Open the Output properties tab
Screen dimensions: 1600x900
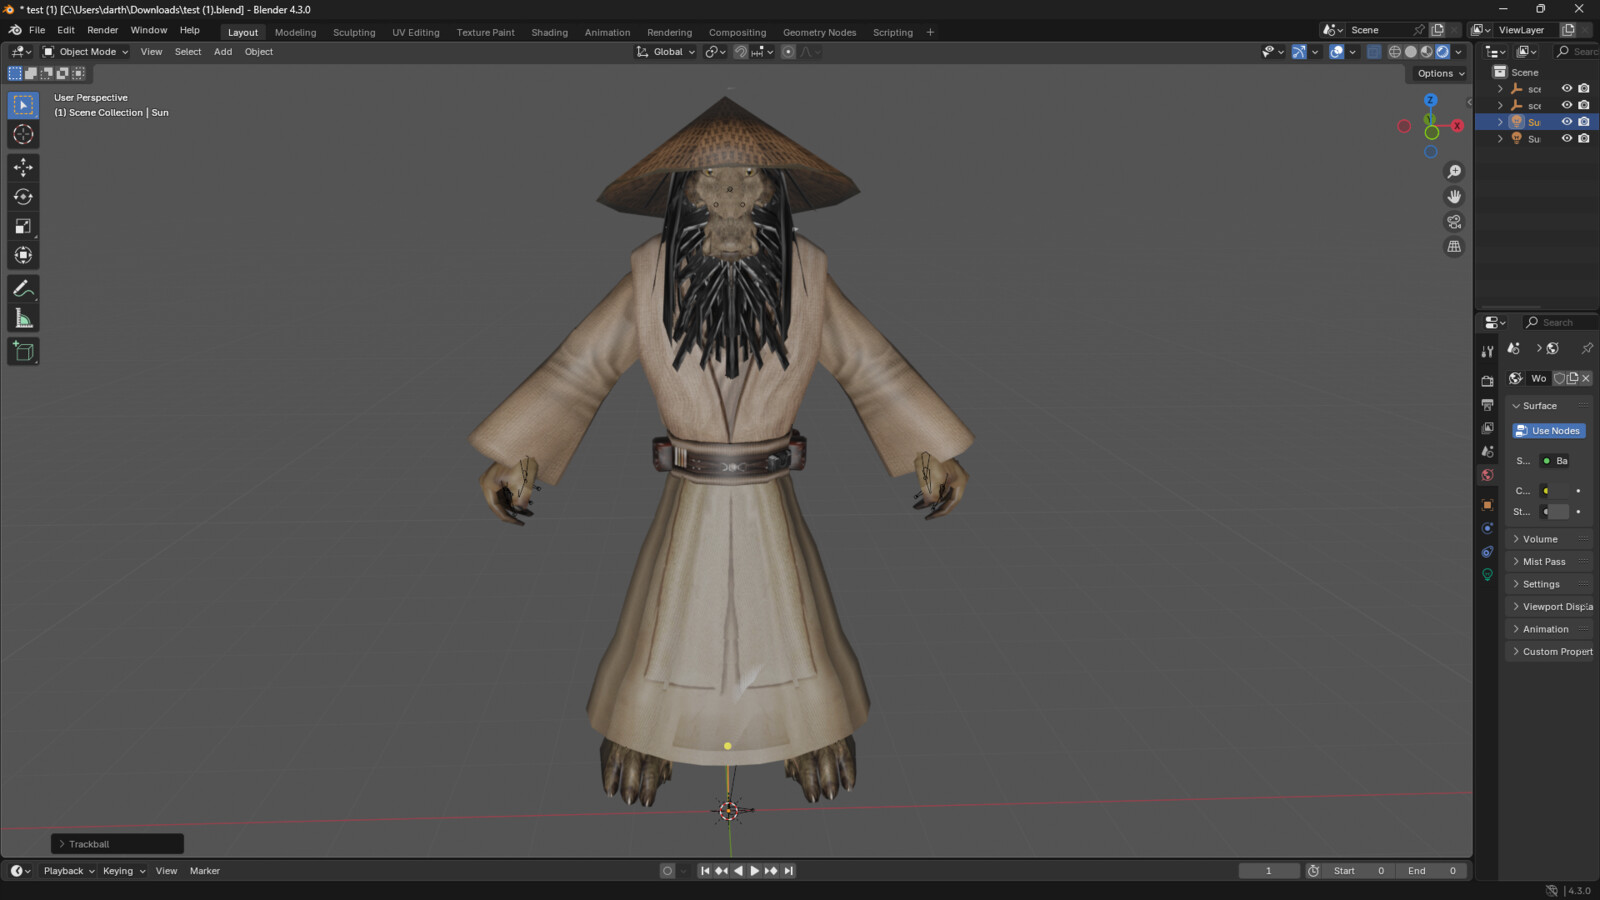click(1487, 405)
